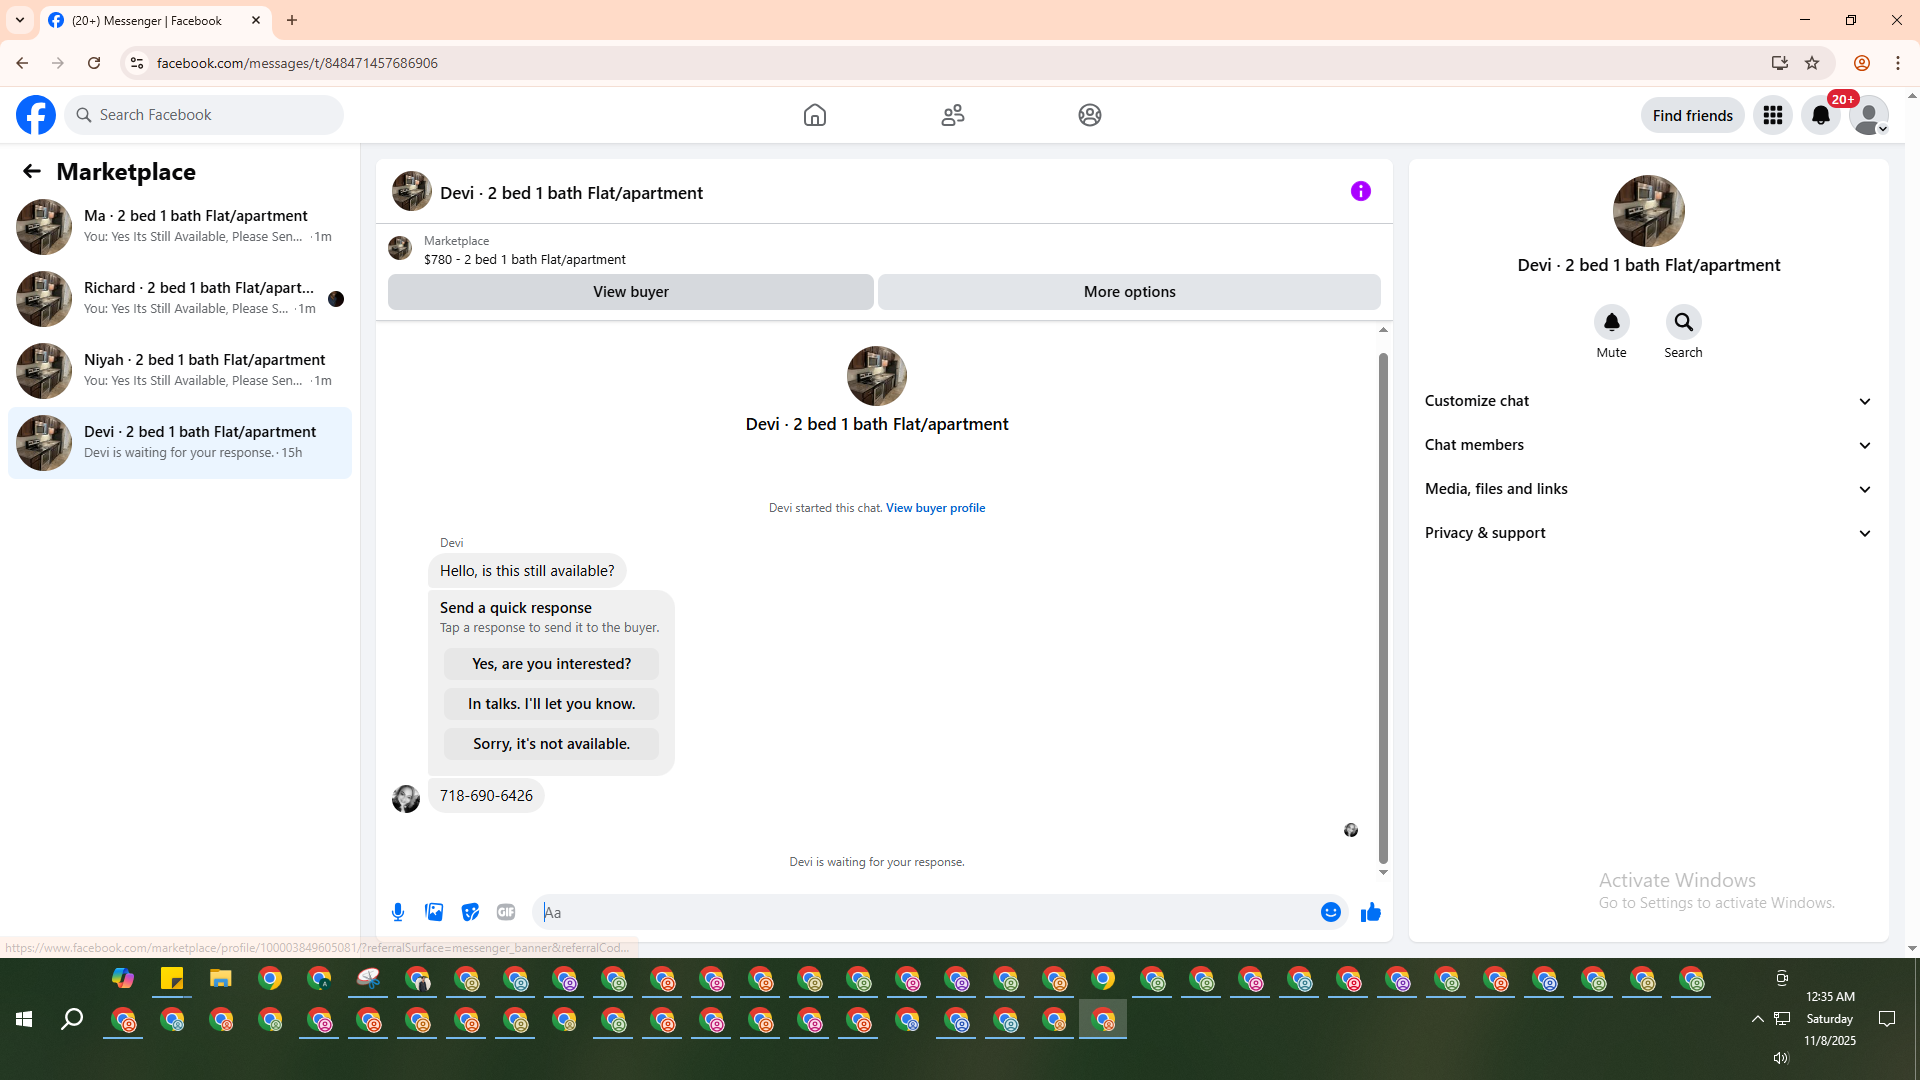Expand Customize chat section
The height and width of the screenshot is (1080, 1920).
click(1647, 401)
